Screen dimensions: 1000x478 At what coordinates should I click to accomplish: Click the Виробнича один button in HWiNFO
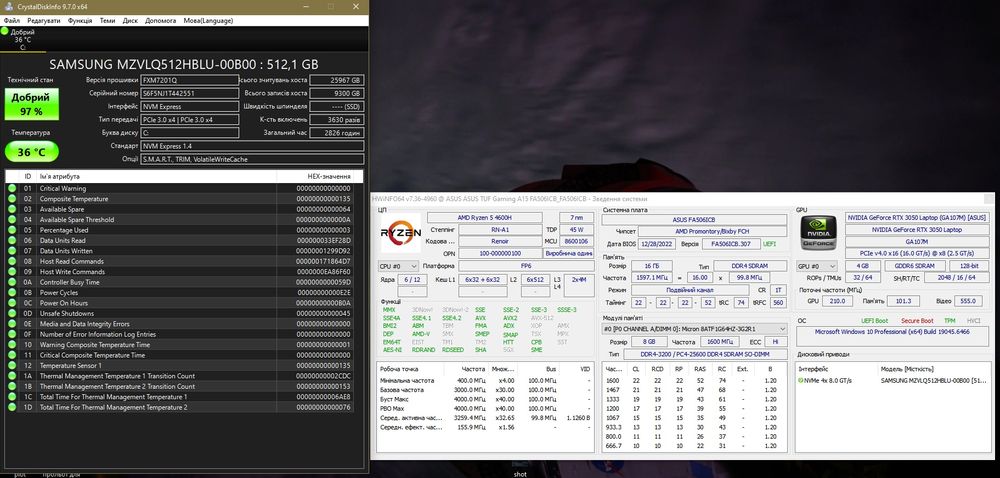point(568,253)
